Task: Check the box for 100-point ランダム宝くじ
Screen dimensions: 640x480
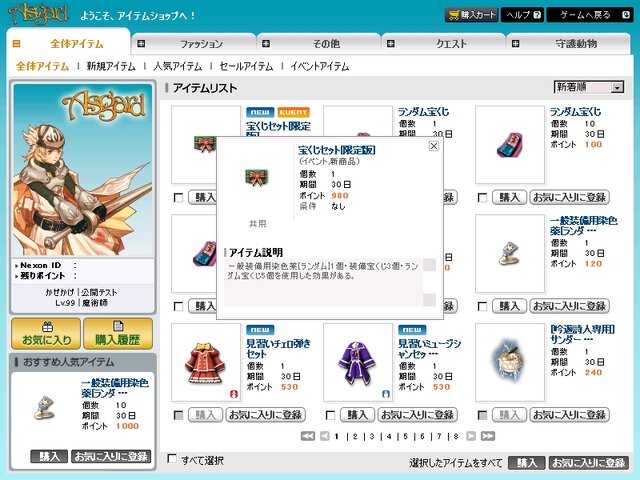Action: click(482, 198)
